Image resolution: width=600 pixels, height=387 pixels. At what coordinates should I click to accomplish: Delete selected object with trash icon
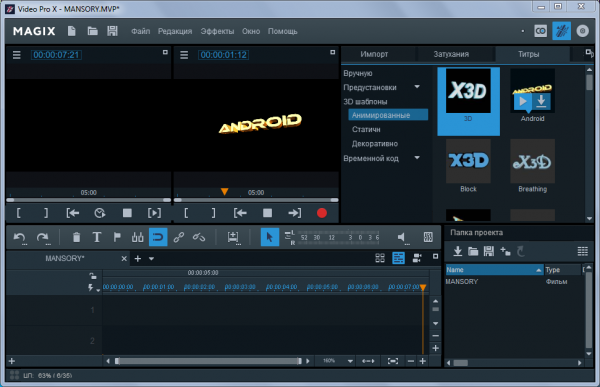(77, 237)
